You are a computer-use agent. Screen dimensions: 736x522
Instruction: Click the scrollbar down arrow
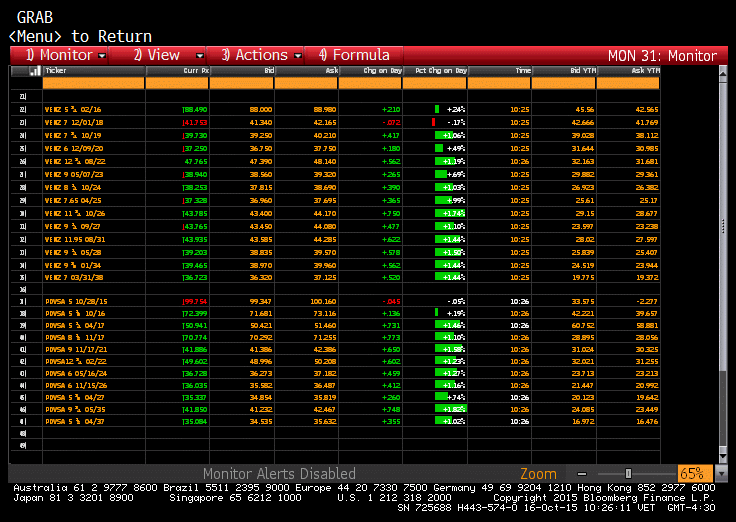coord(723,456)
